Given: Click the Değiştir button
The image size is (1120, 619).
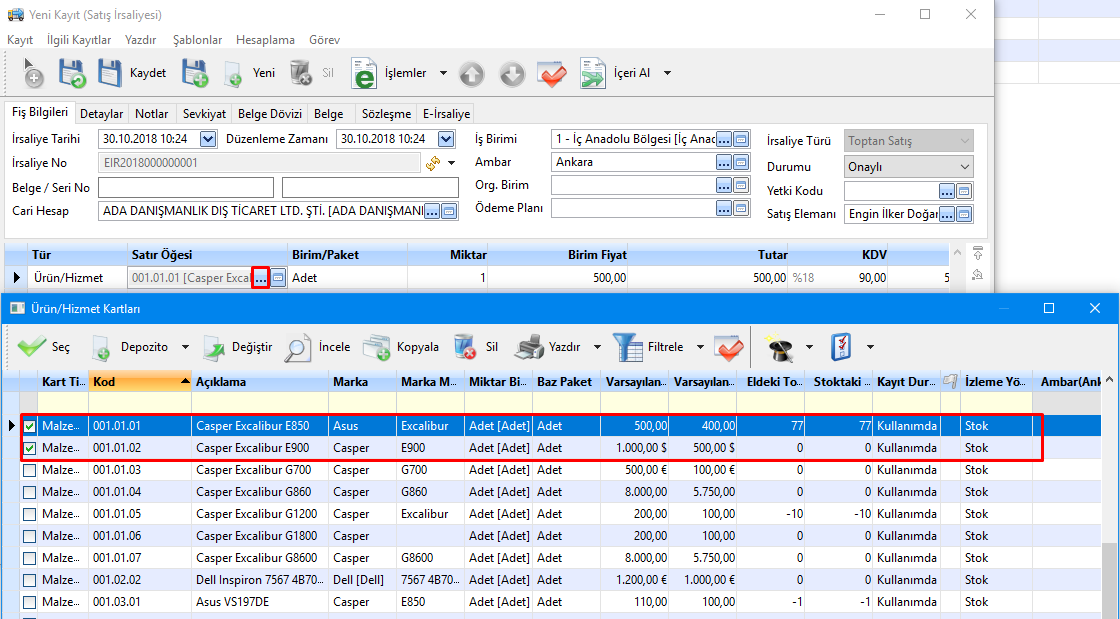Looking at the screenshot, I should coord(238,347).
